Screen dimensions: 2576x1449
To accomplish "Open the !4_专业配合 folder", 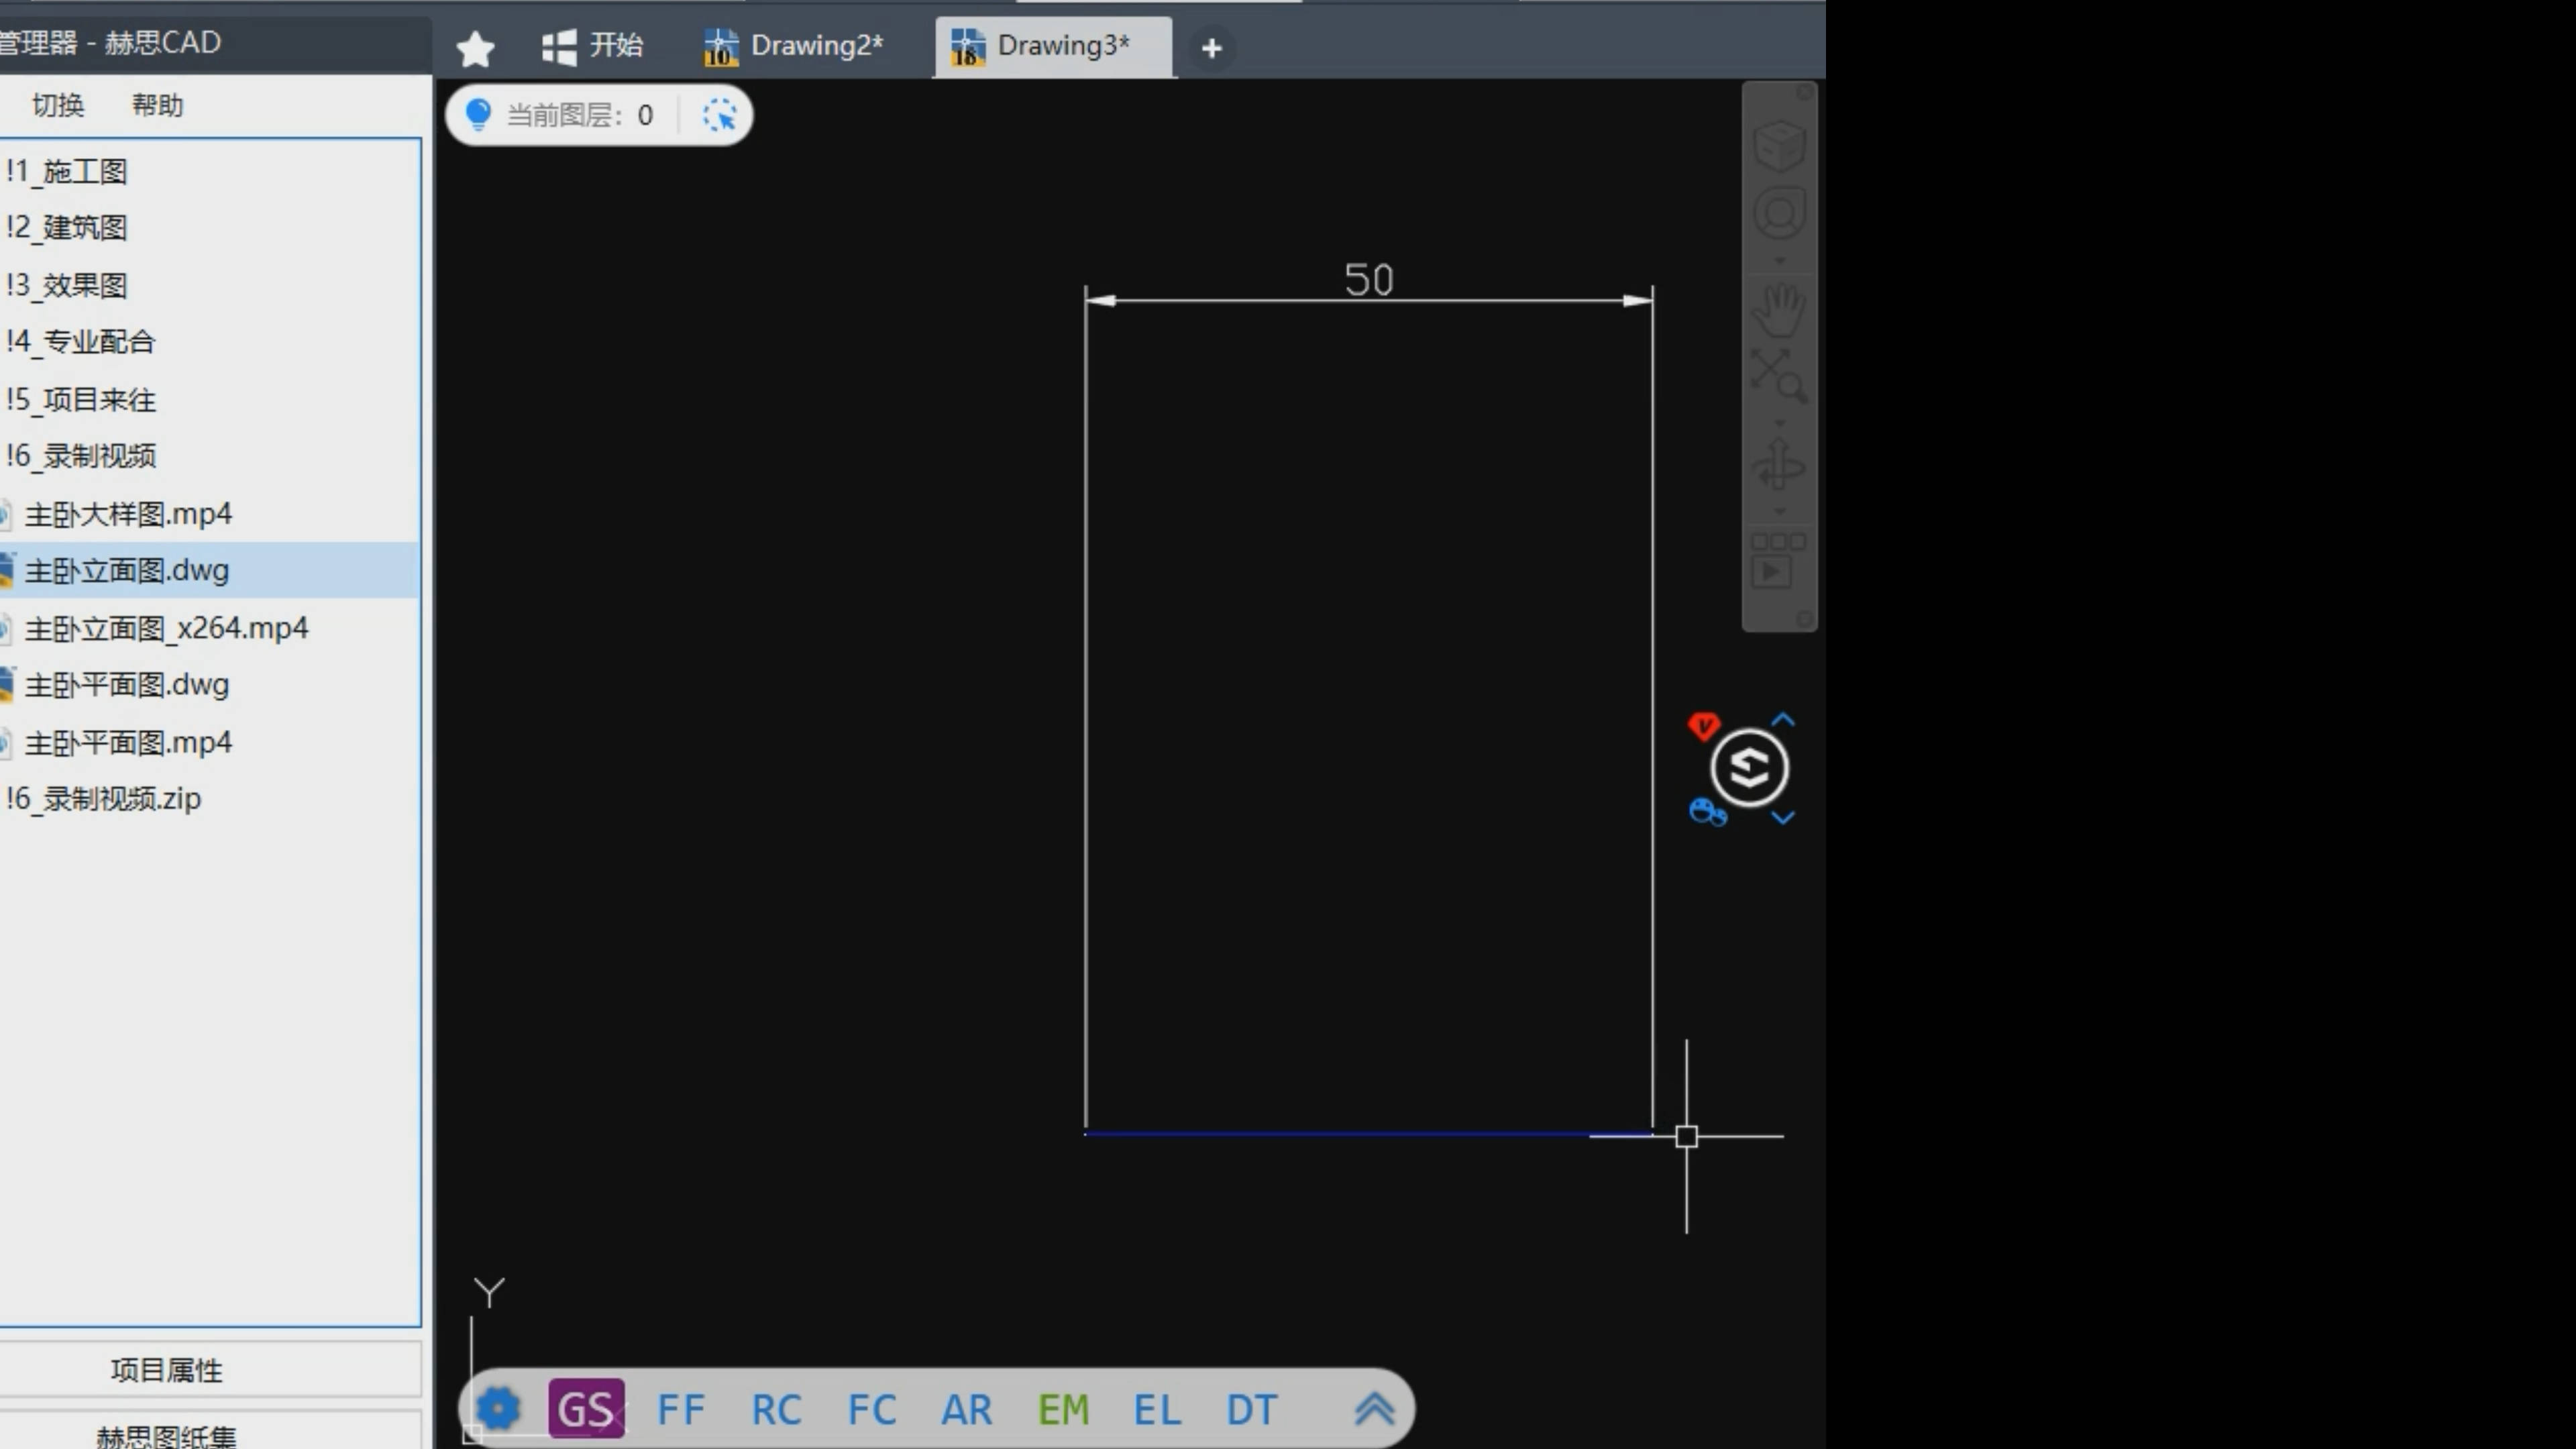I will coord(80,341).
